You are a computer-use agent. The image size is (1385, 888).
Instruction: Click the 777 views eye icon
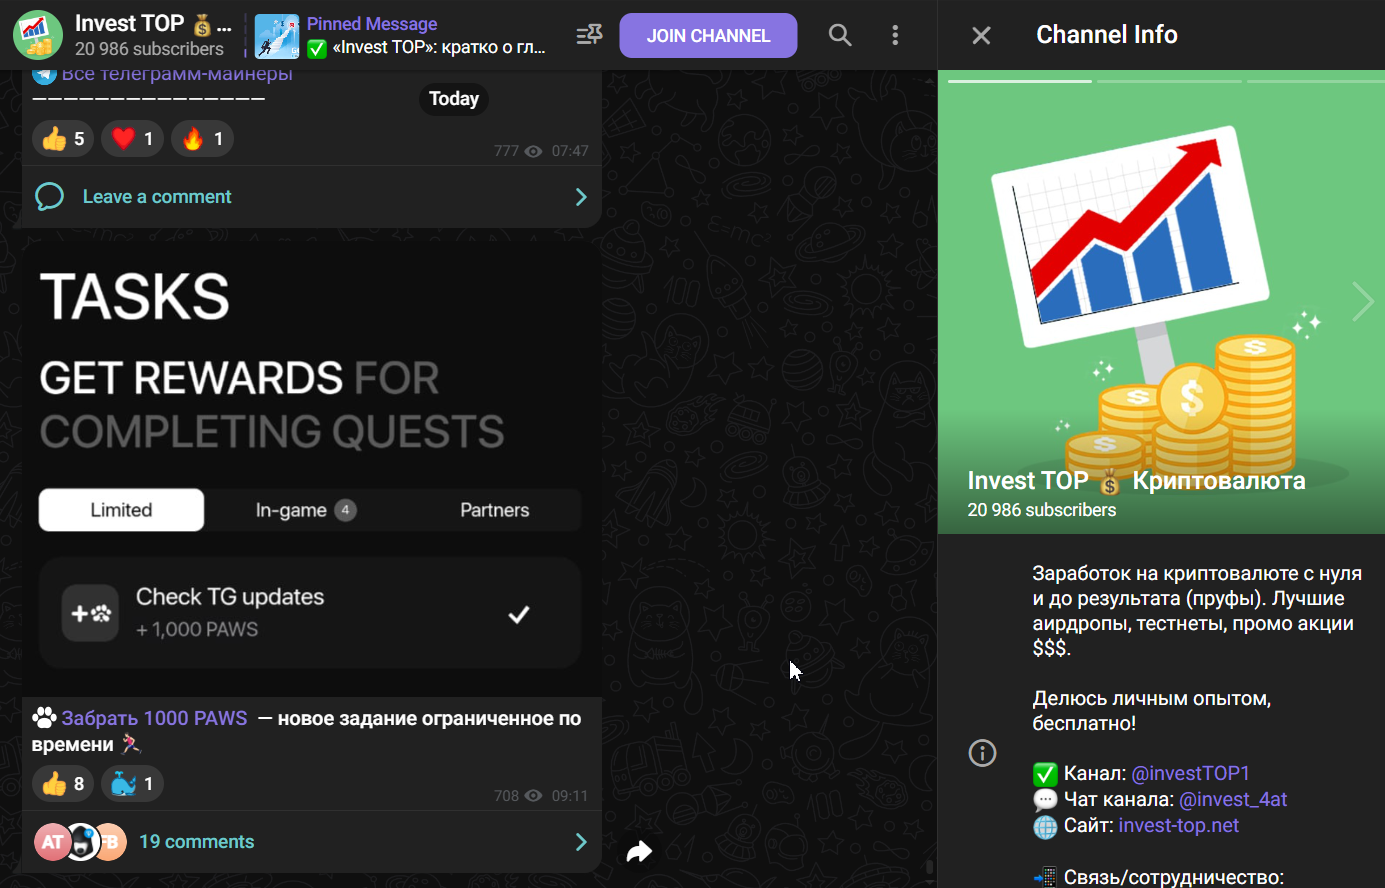click(534, 151)
